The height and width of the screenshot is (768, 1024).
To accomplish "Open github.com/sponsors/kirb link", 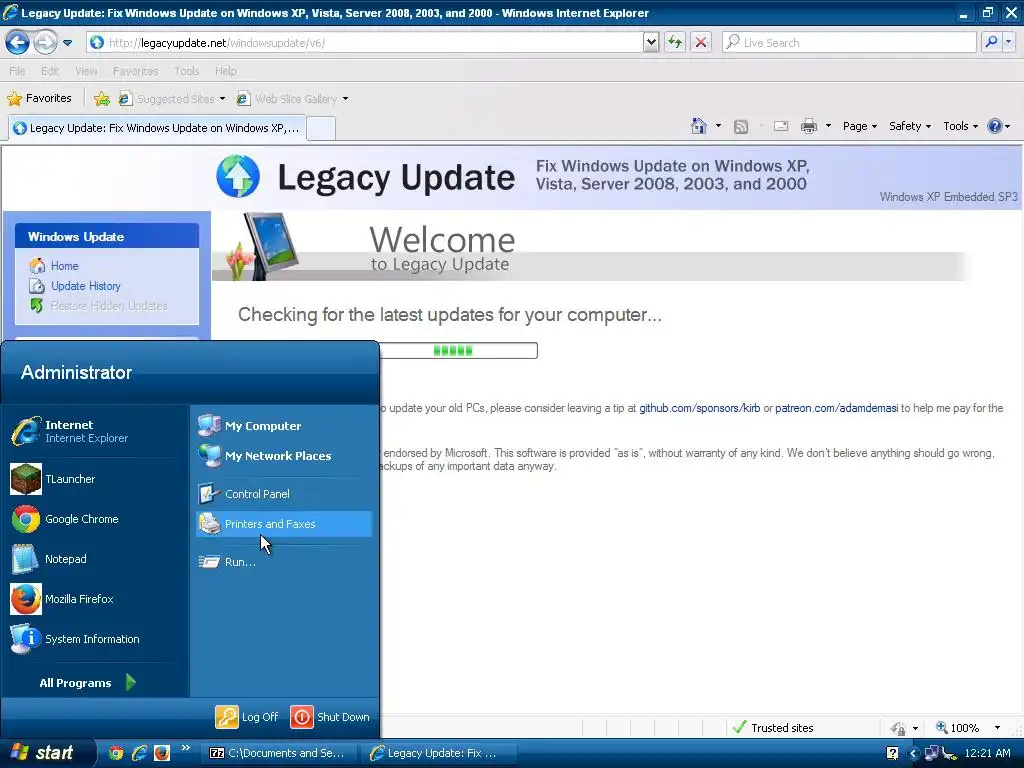I will pos(699,408).
